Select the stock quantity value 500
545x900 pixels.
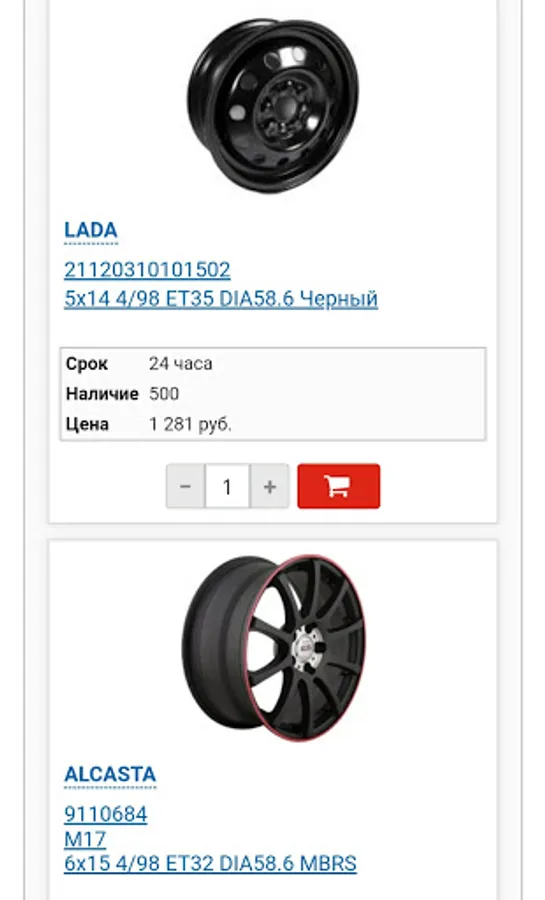pyautogui.click(x=164, y=394)
